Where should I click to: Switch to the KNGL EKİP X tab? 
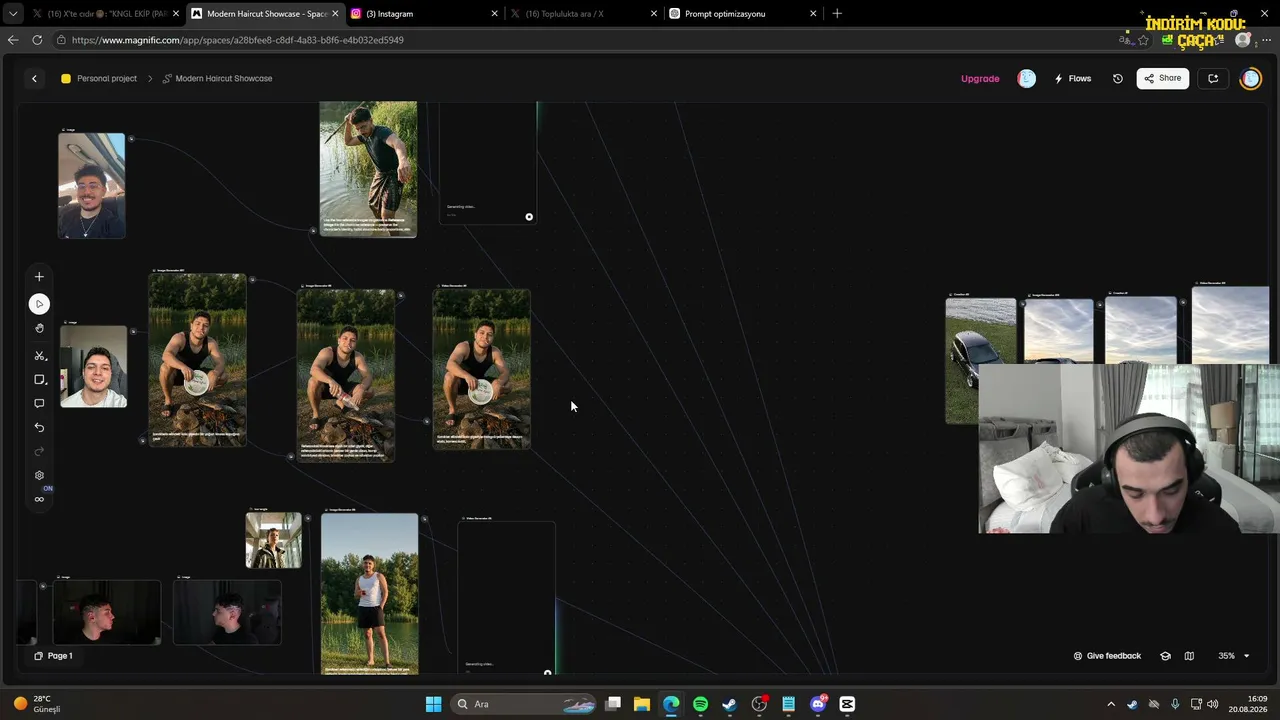click(105, 14)
